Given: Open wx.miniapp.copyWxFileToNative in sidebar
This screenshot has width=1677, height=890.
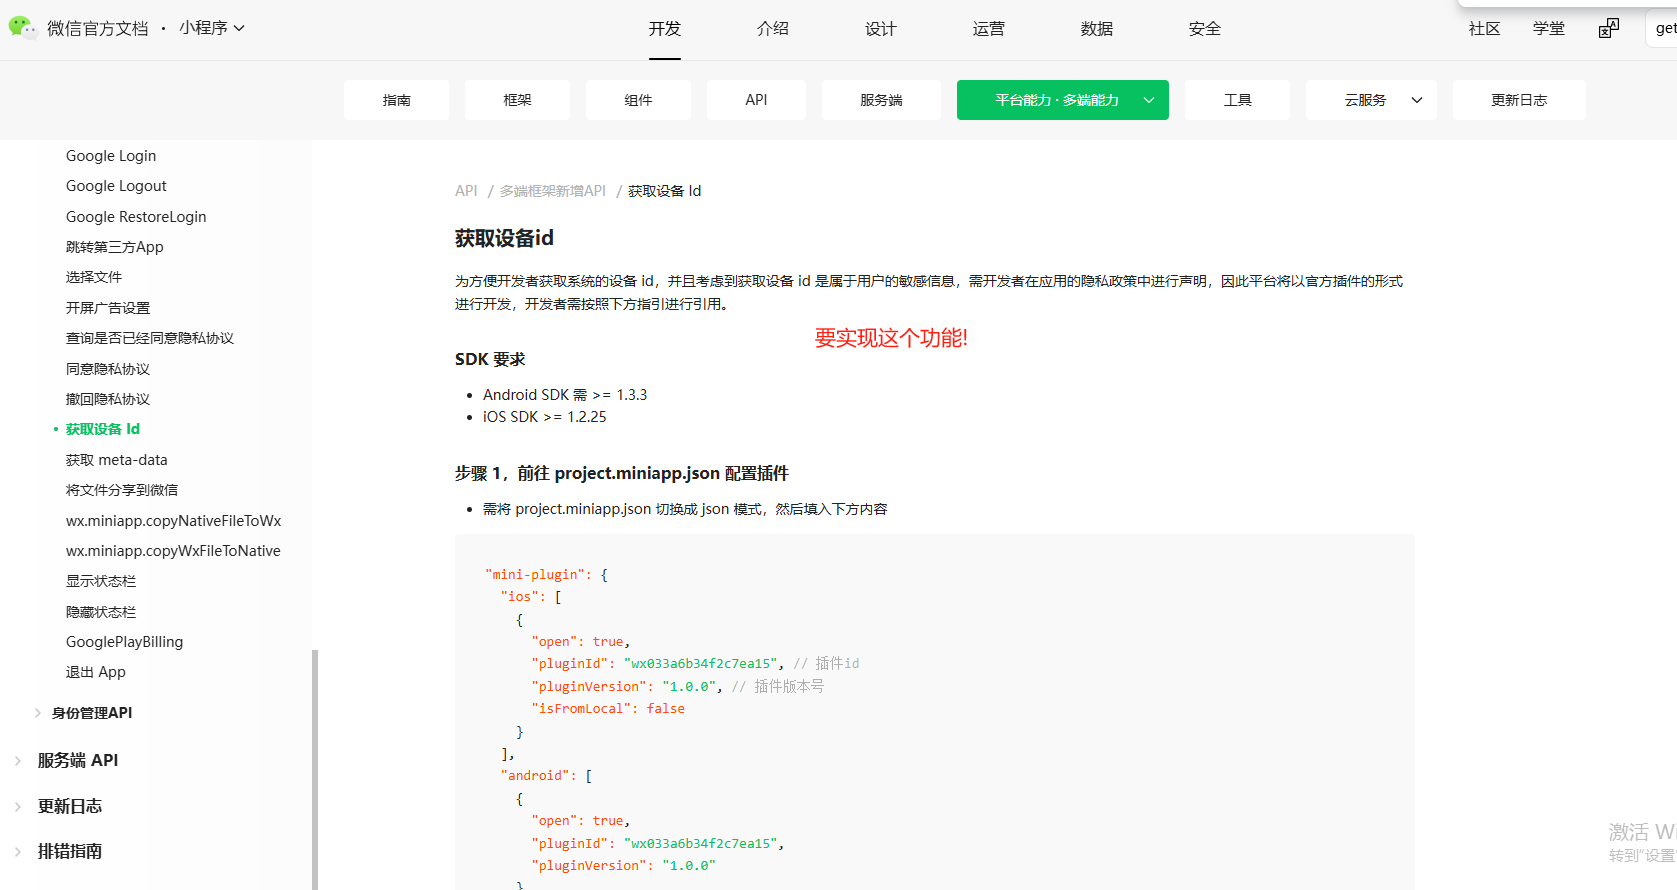Looking at the screenshot, I should [x=173, y=551].
